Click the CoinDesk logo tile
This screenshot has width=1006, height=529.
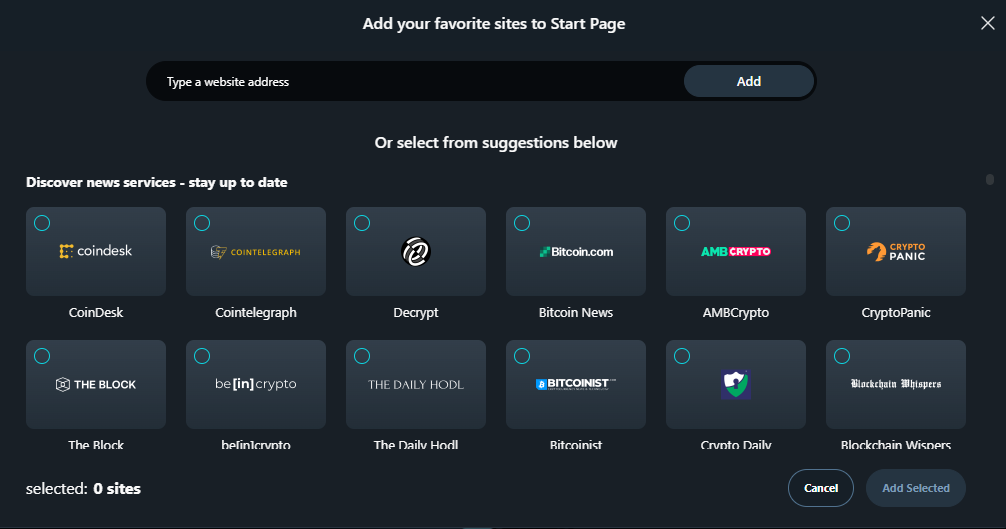96,251
